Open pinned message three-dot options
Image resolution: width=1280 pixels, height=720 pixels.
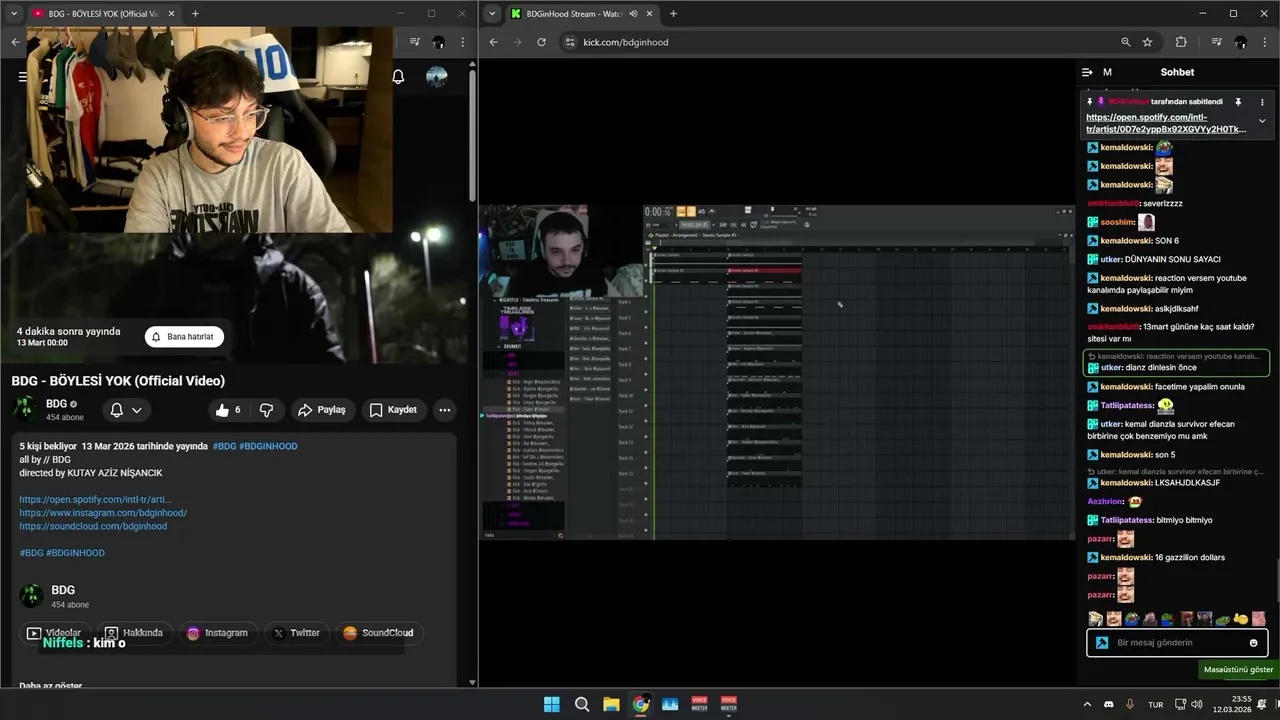[x=1262, y=102]
